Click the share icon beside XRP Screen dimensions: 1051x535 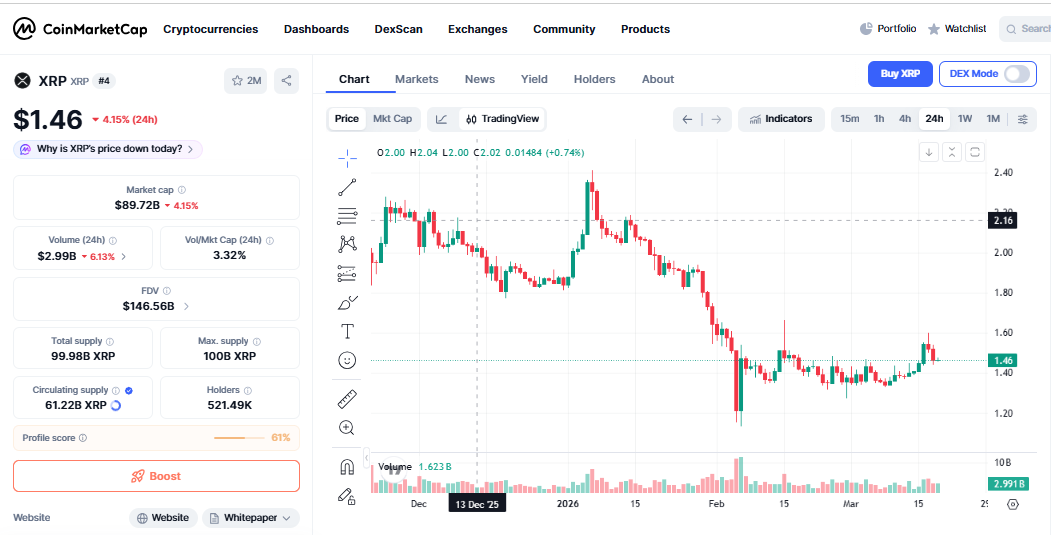tap(286, 81)
